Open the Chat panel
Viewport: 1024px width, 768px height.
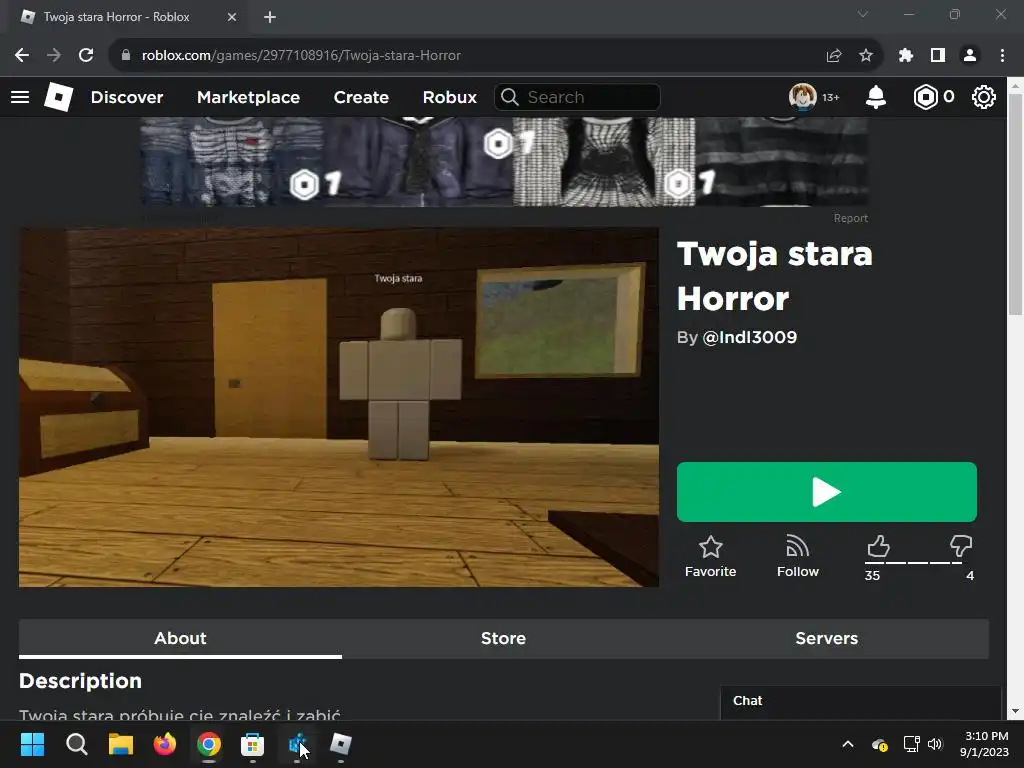click(861, 701)
